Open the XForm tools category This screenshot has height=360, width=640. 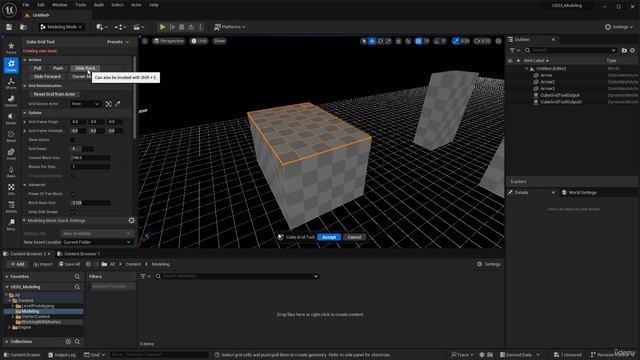point(11,83)
